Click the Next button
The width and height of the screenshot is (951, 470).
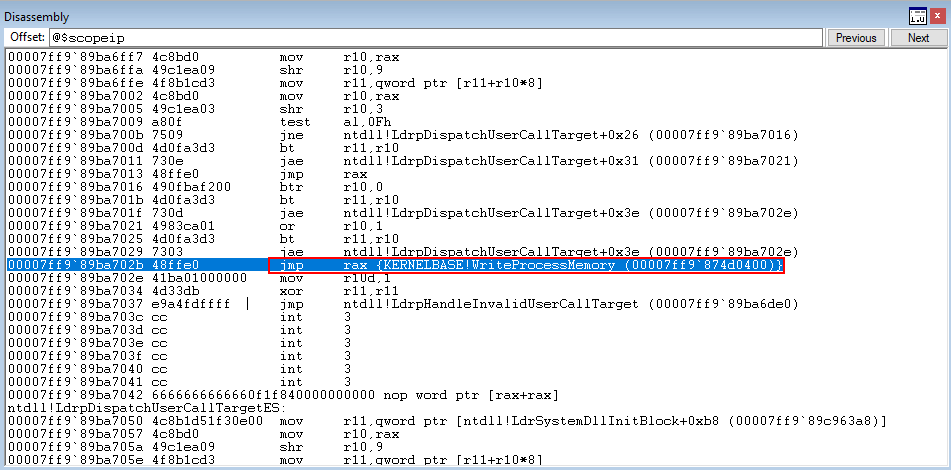point(918,38)
